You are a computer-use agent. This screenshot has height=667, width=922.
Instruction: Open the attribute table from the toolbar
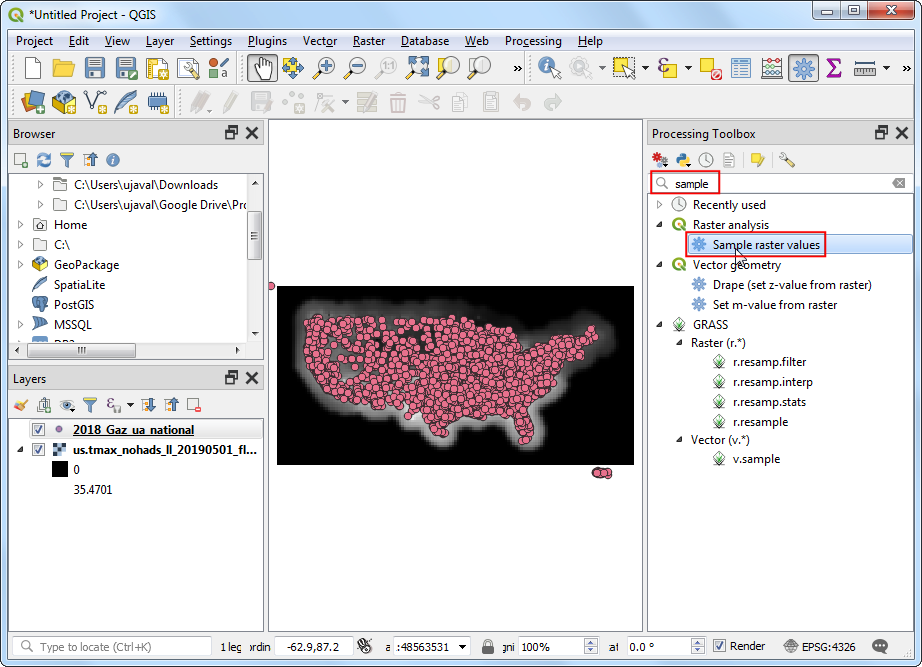(x=740, y=68)
